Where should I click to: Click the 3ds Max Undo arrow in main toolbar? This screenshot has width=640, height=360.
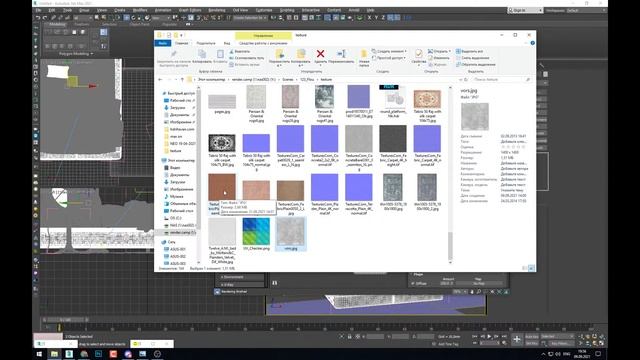pyautogui.click(x=38, y=18)
